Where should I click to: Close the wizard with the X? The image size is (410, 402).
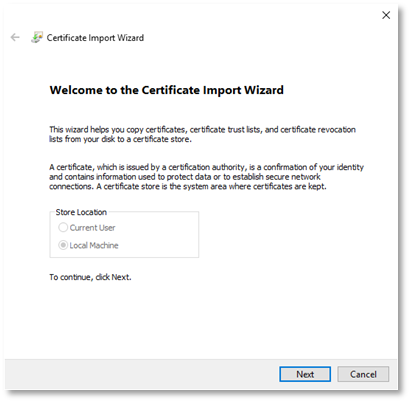pos(386,15)
